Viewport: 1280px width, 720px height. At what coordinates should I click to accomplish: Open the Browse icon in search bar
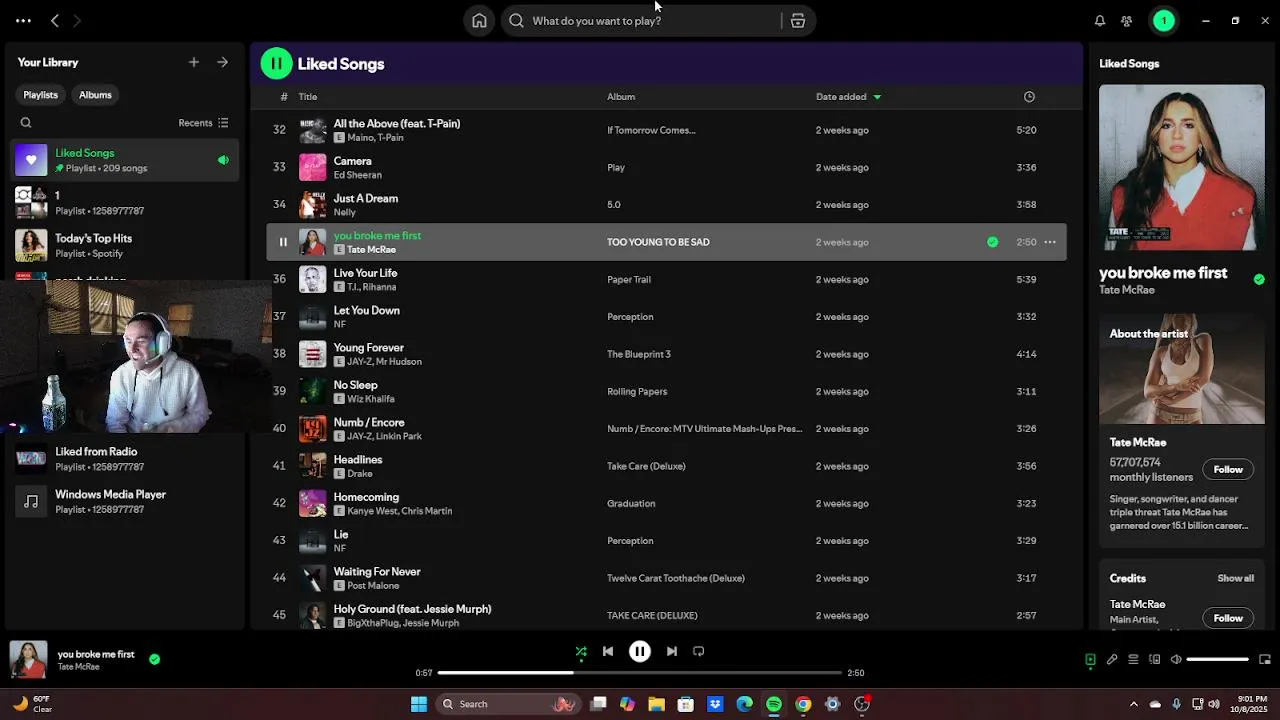798,21
